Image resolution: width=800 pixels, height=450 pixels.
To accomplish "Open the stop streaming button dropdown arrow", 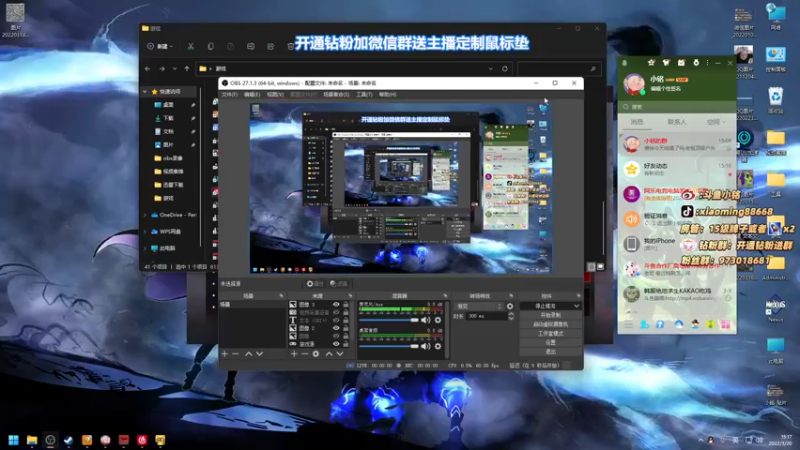I will tap(577, 306).
